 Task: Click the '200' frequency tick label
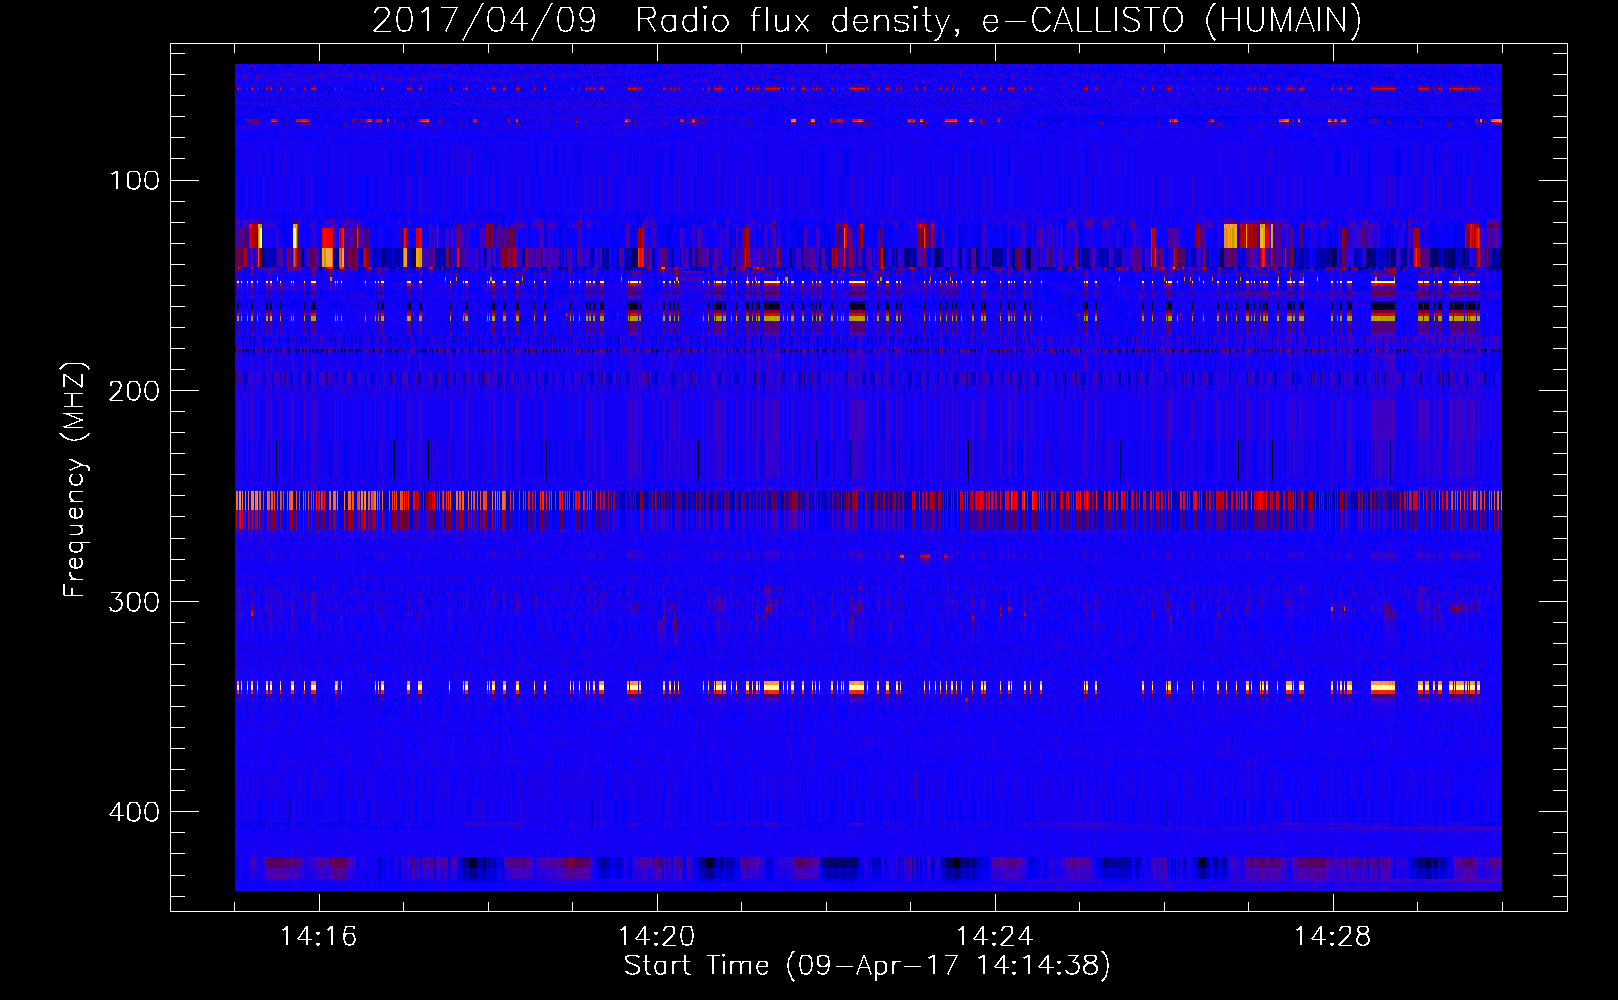134,391
